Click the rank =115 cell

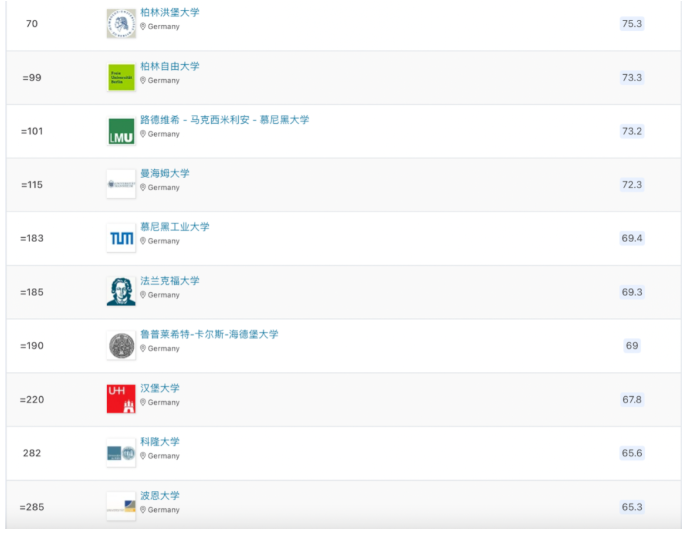(32, 185)
